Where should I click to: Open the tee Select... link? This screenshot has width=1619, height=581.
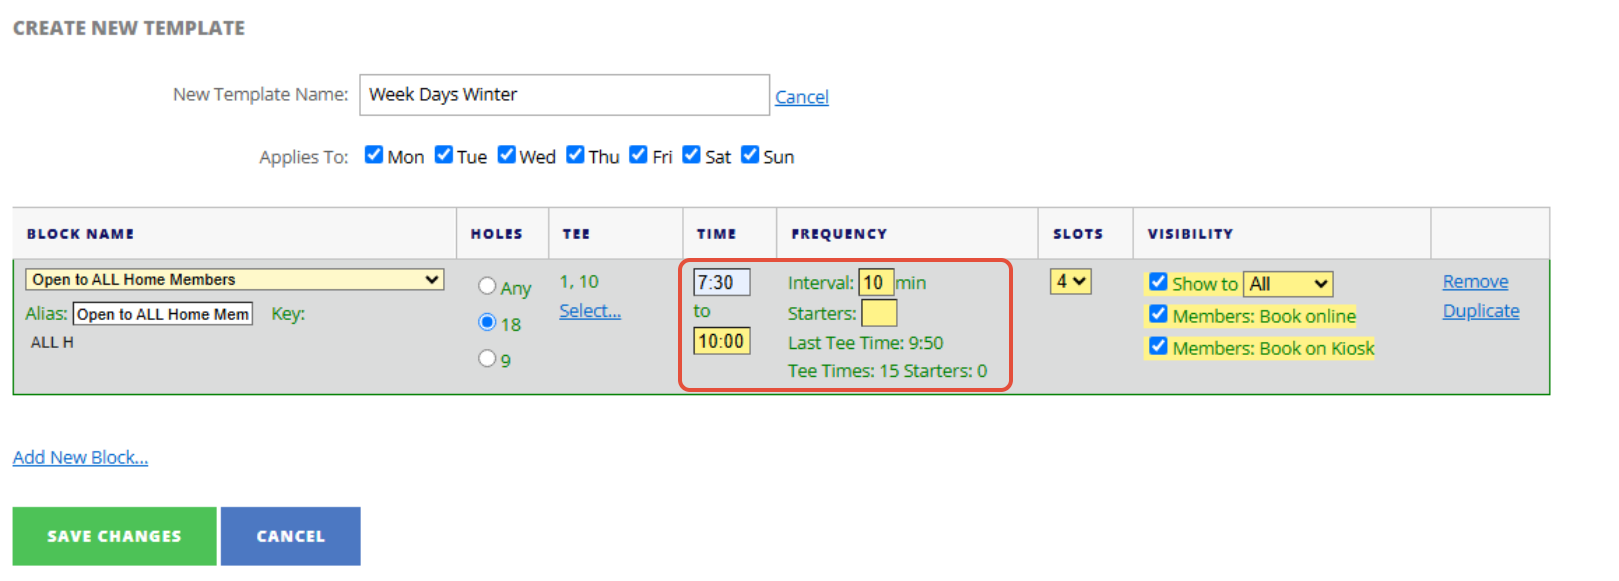click(x=589, y=311)
